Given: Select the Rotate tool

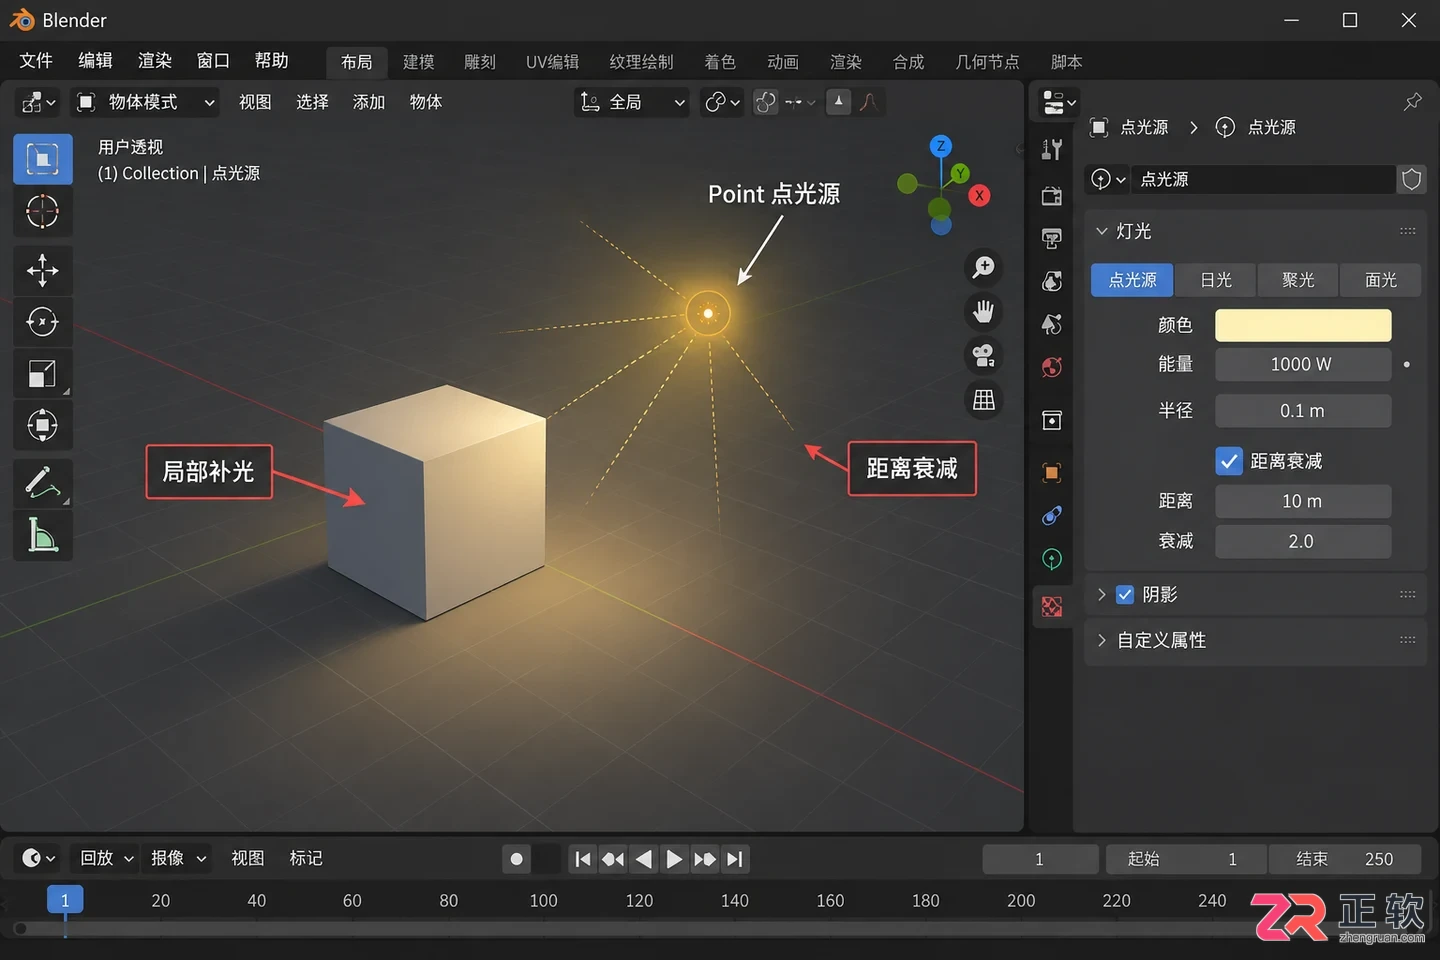Looking at the screenshot, I should click(42, 322).
